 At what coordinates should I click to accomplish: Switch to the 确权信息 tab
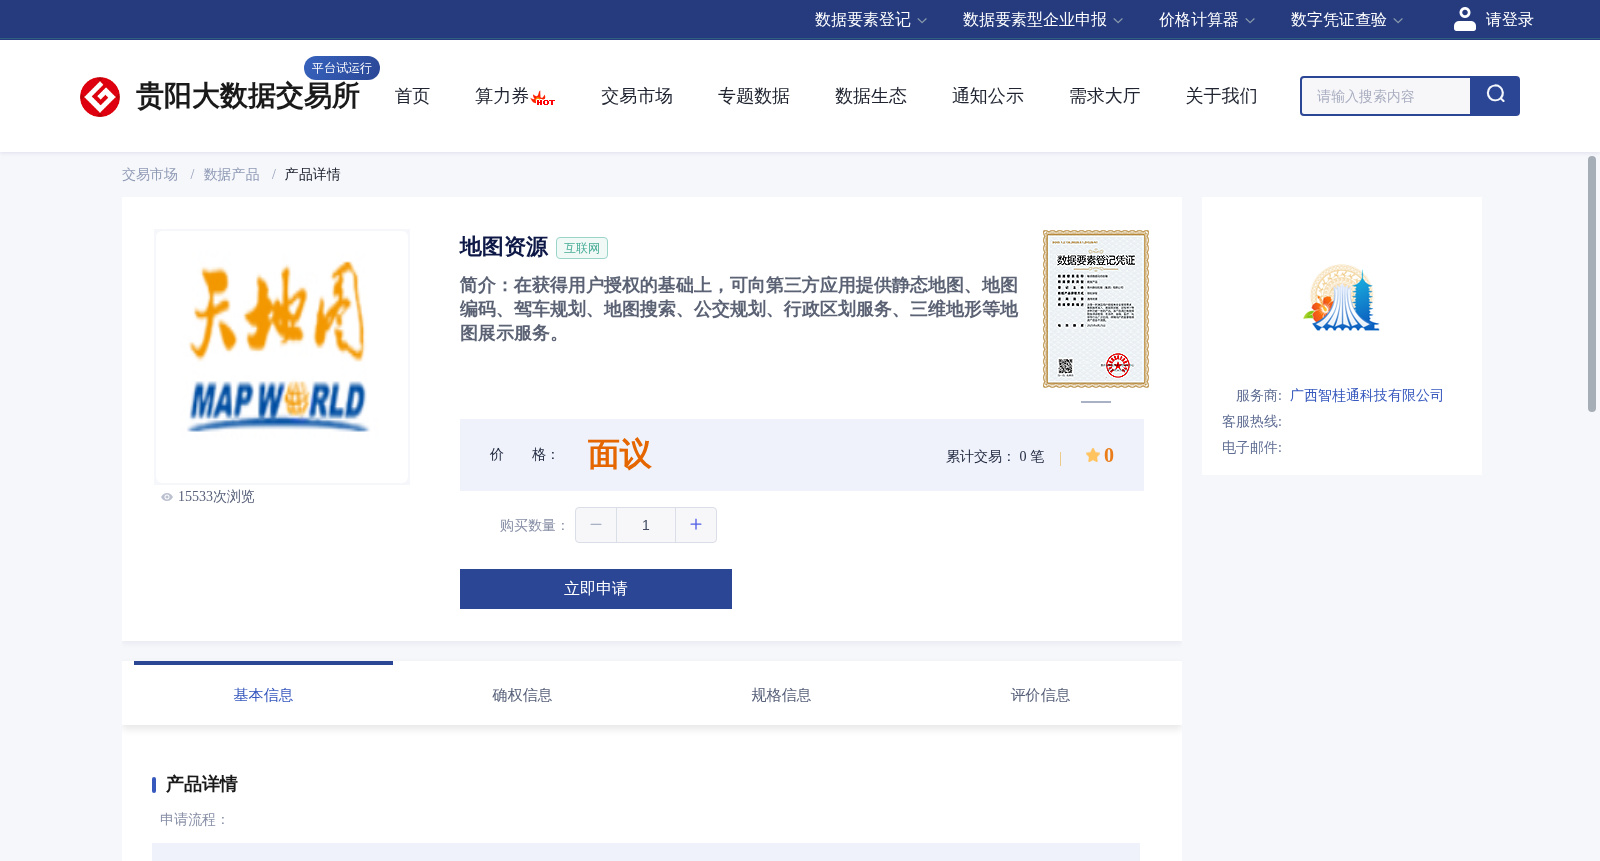(522, 695)
